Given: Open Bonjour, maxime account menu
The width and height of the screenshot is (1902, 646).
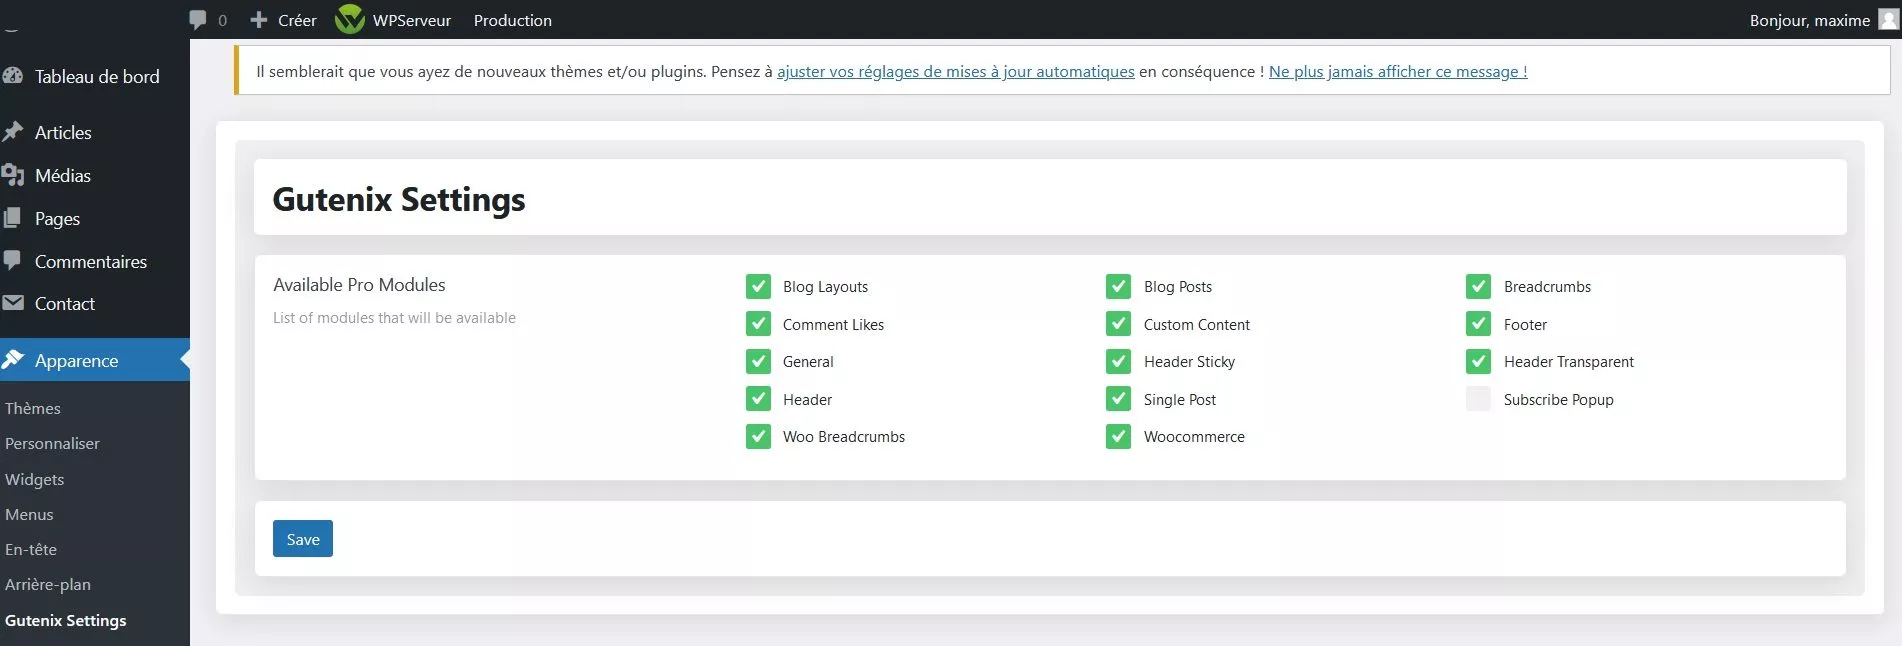Looking at the screenshot, I should click(x=1810, y=20).
